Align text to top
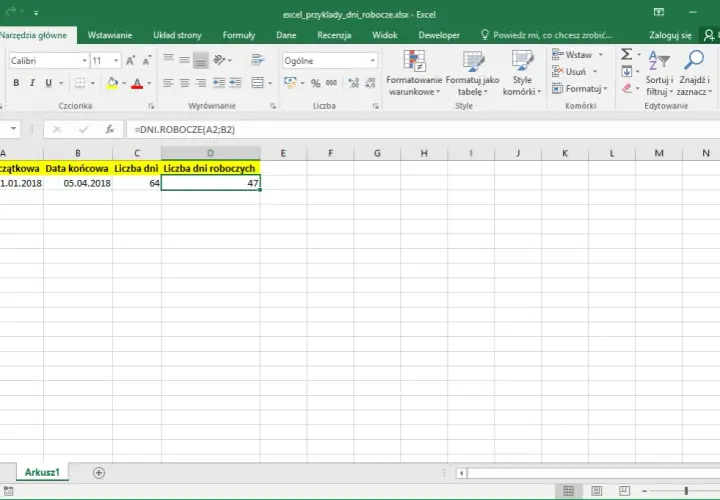720x500 pixels. (x=169, y=60)
